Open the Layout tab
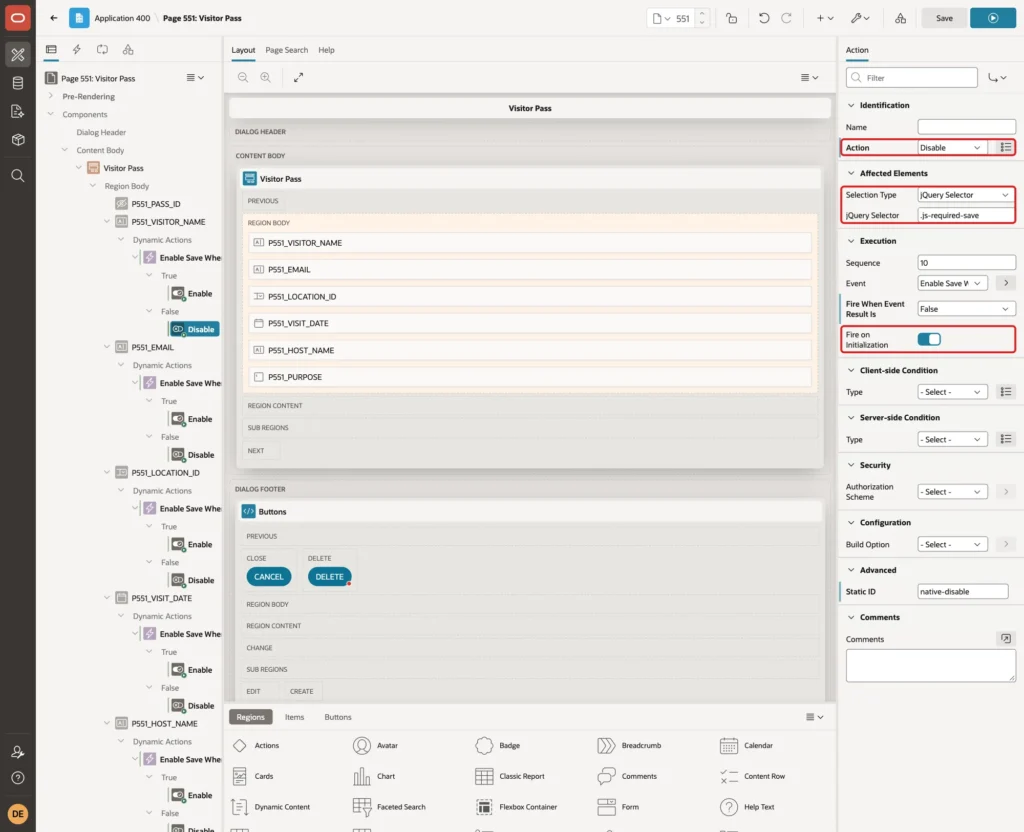The width and height of the screenshot is (1024, 832). (243, 50)
